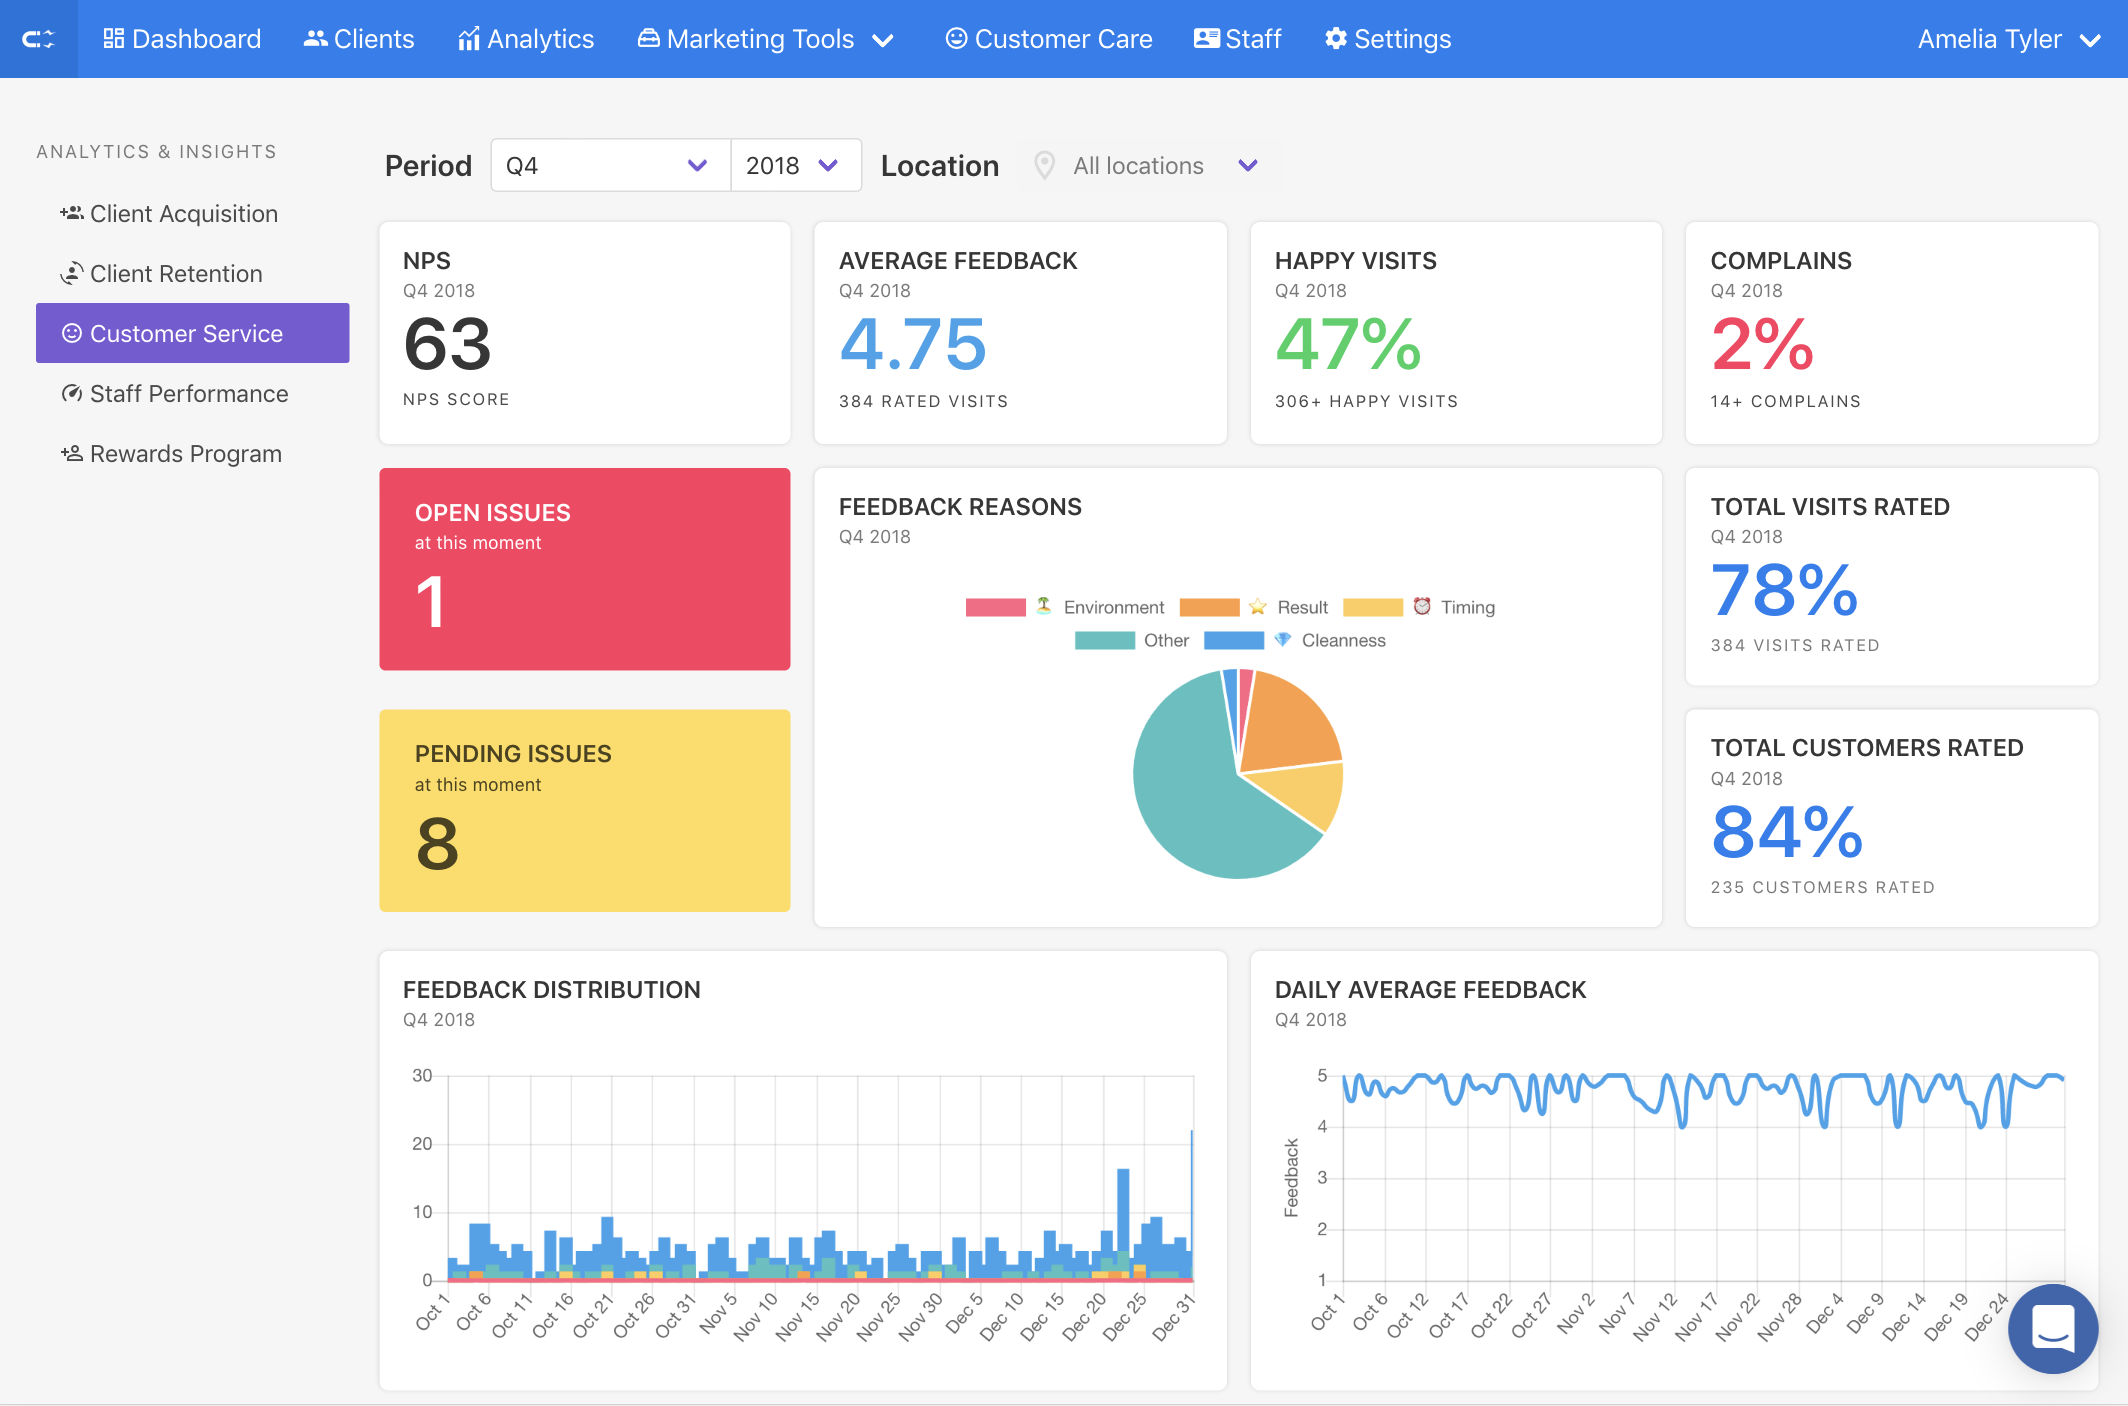
Task: Click the Settings gear icon
Action: point(1335,39)
